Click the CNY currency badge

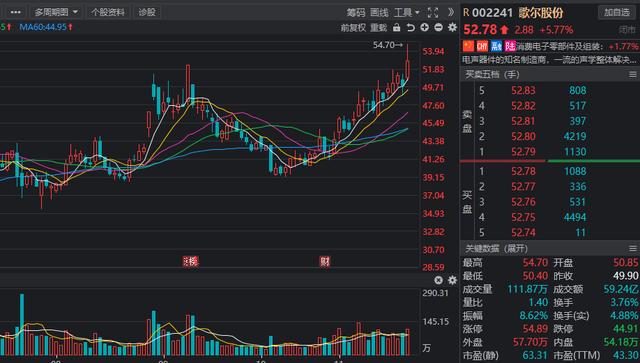tap(482, 46)
